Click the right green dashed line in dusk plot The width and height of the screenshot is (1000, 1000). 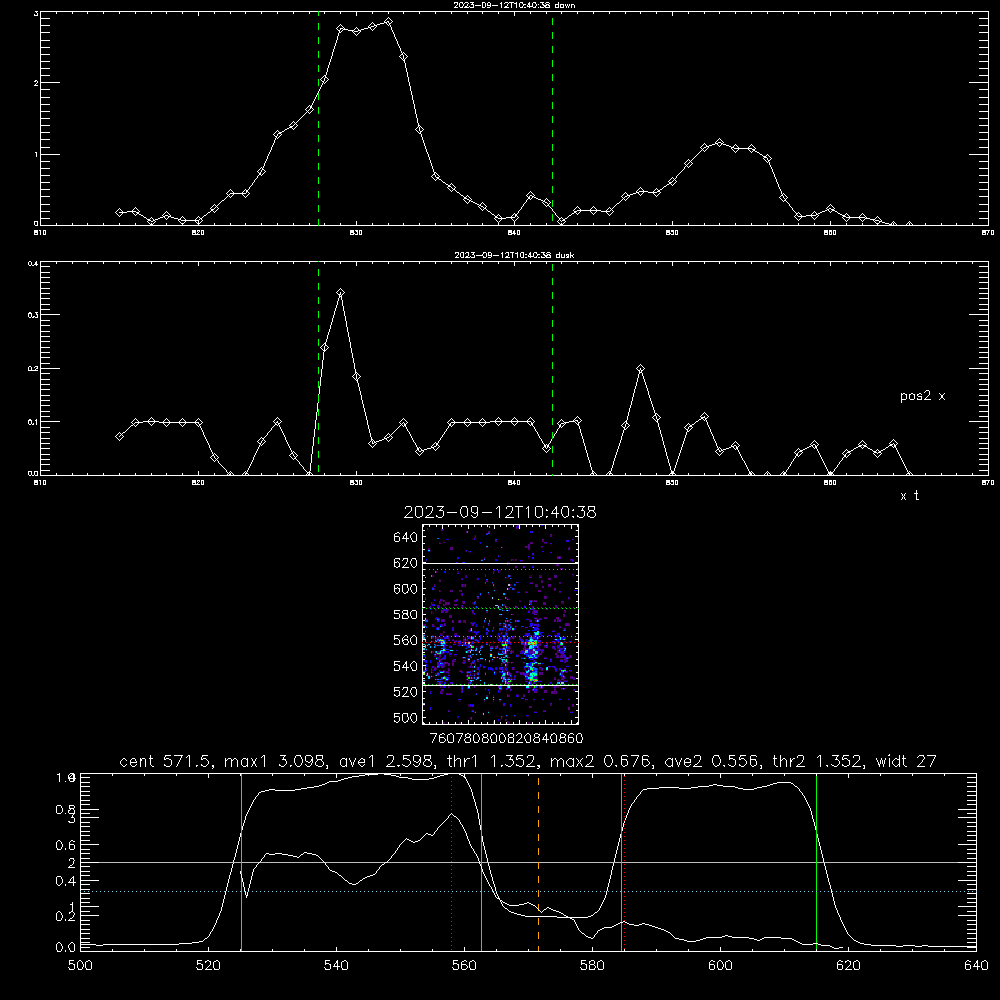point(552,369)
